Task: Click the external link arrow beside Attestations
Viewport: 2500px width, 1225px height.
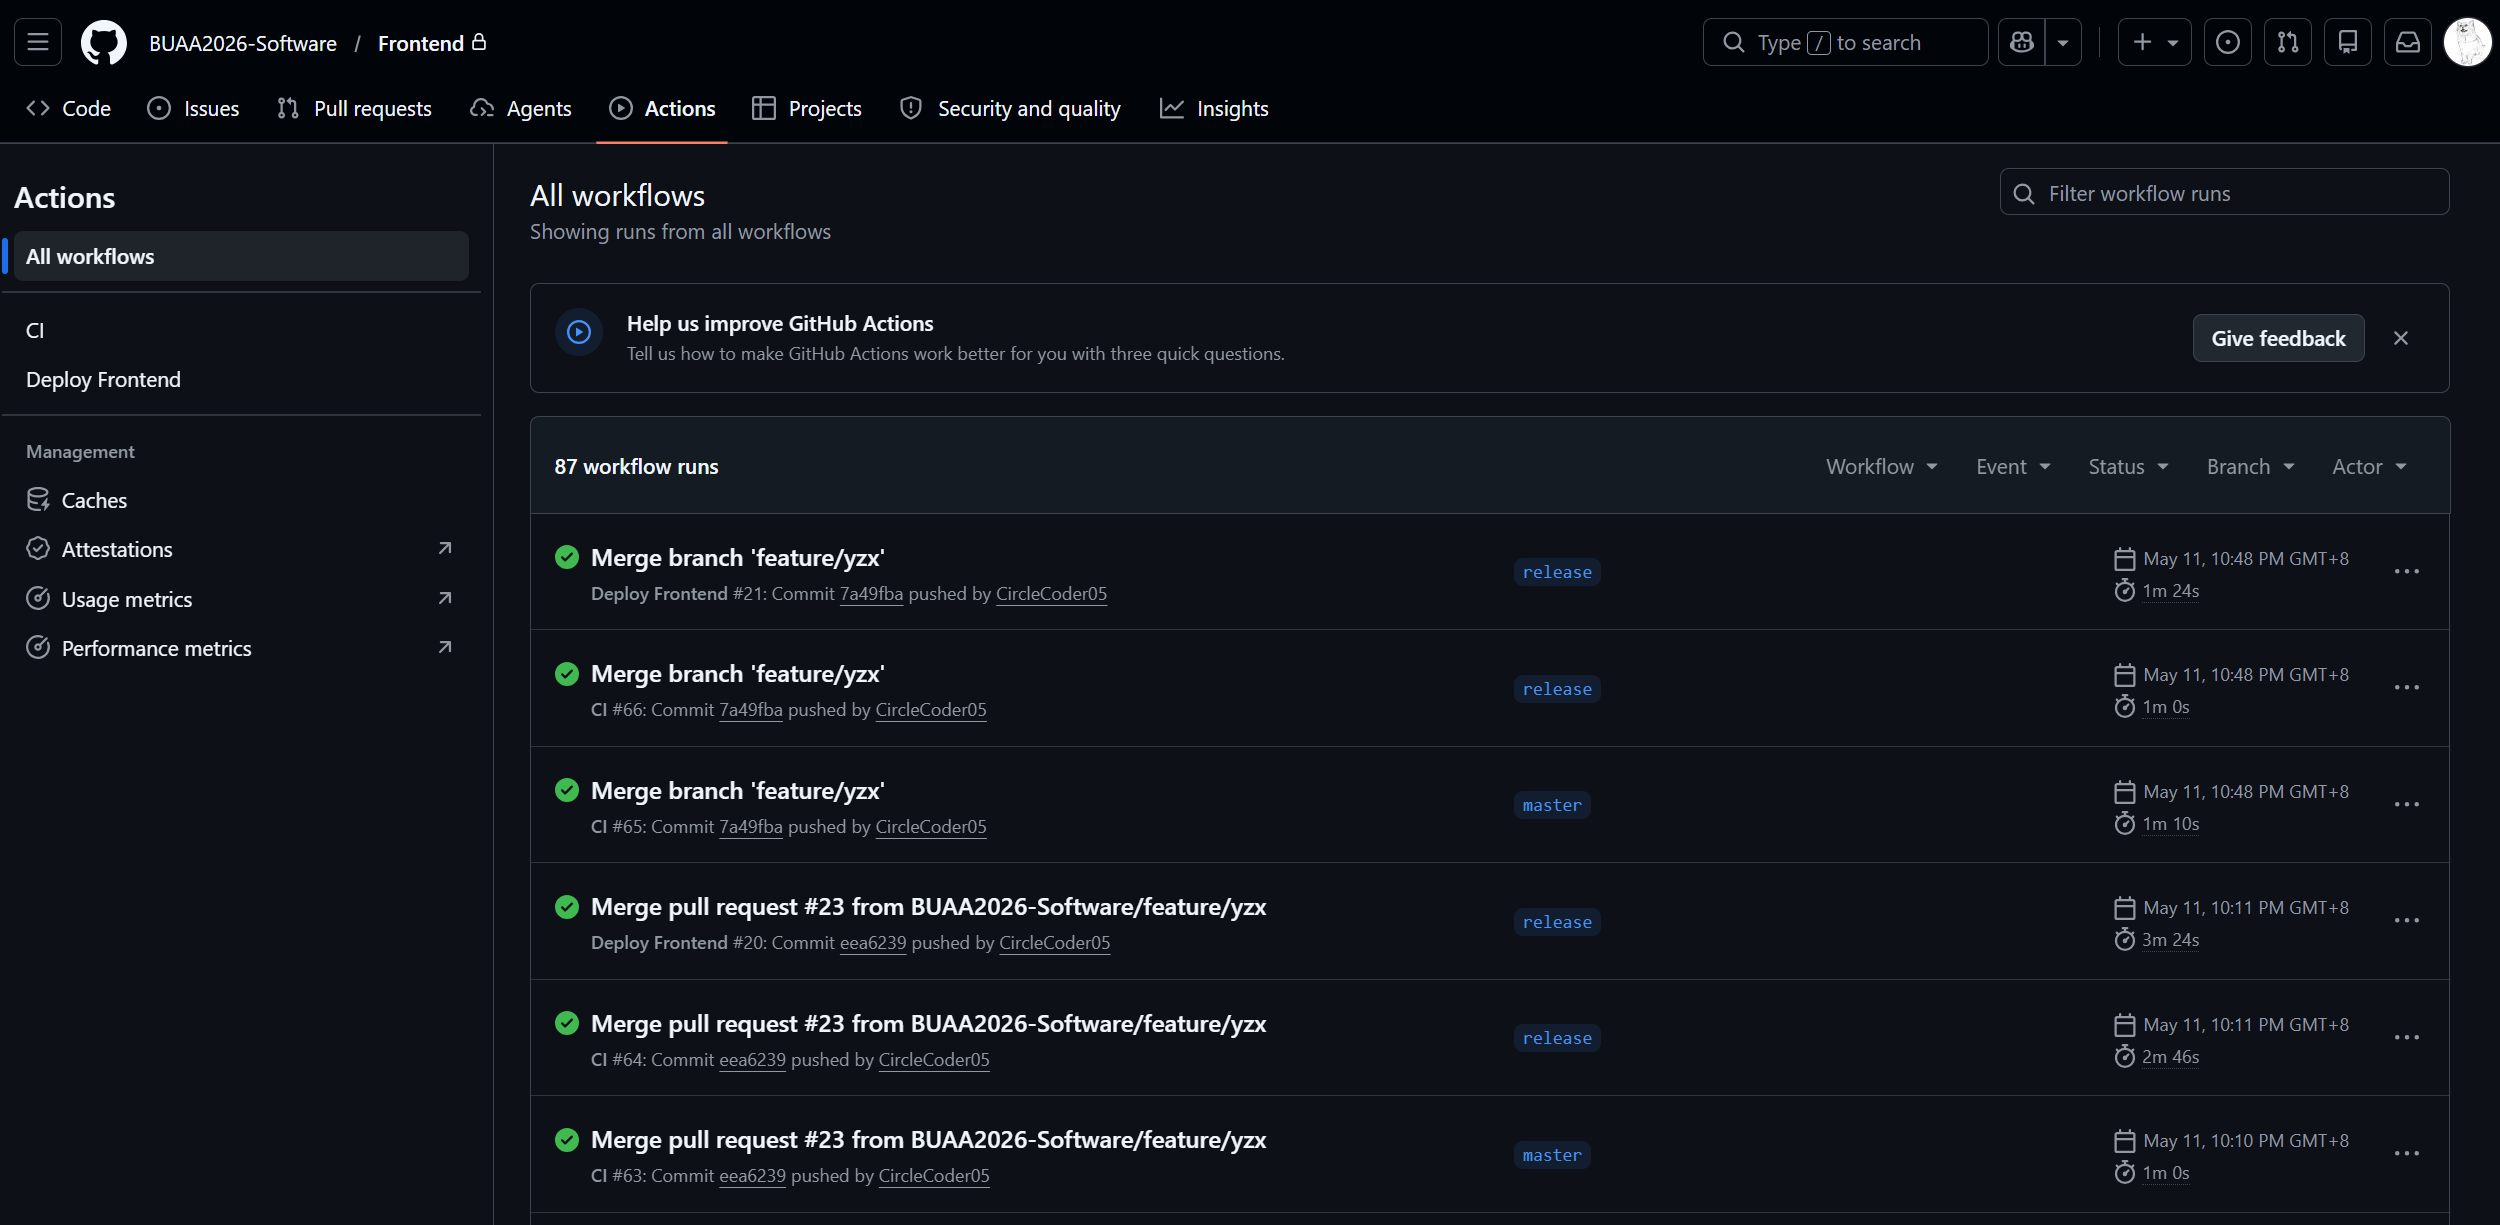Action: pyautogui.click(x=445, y=548)
